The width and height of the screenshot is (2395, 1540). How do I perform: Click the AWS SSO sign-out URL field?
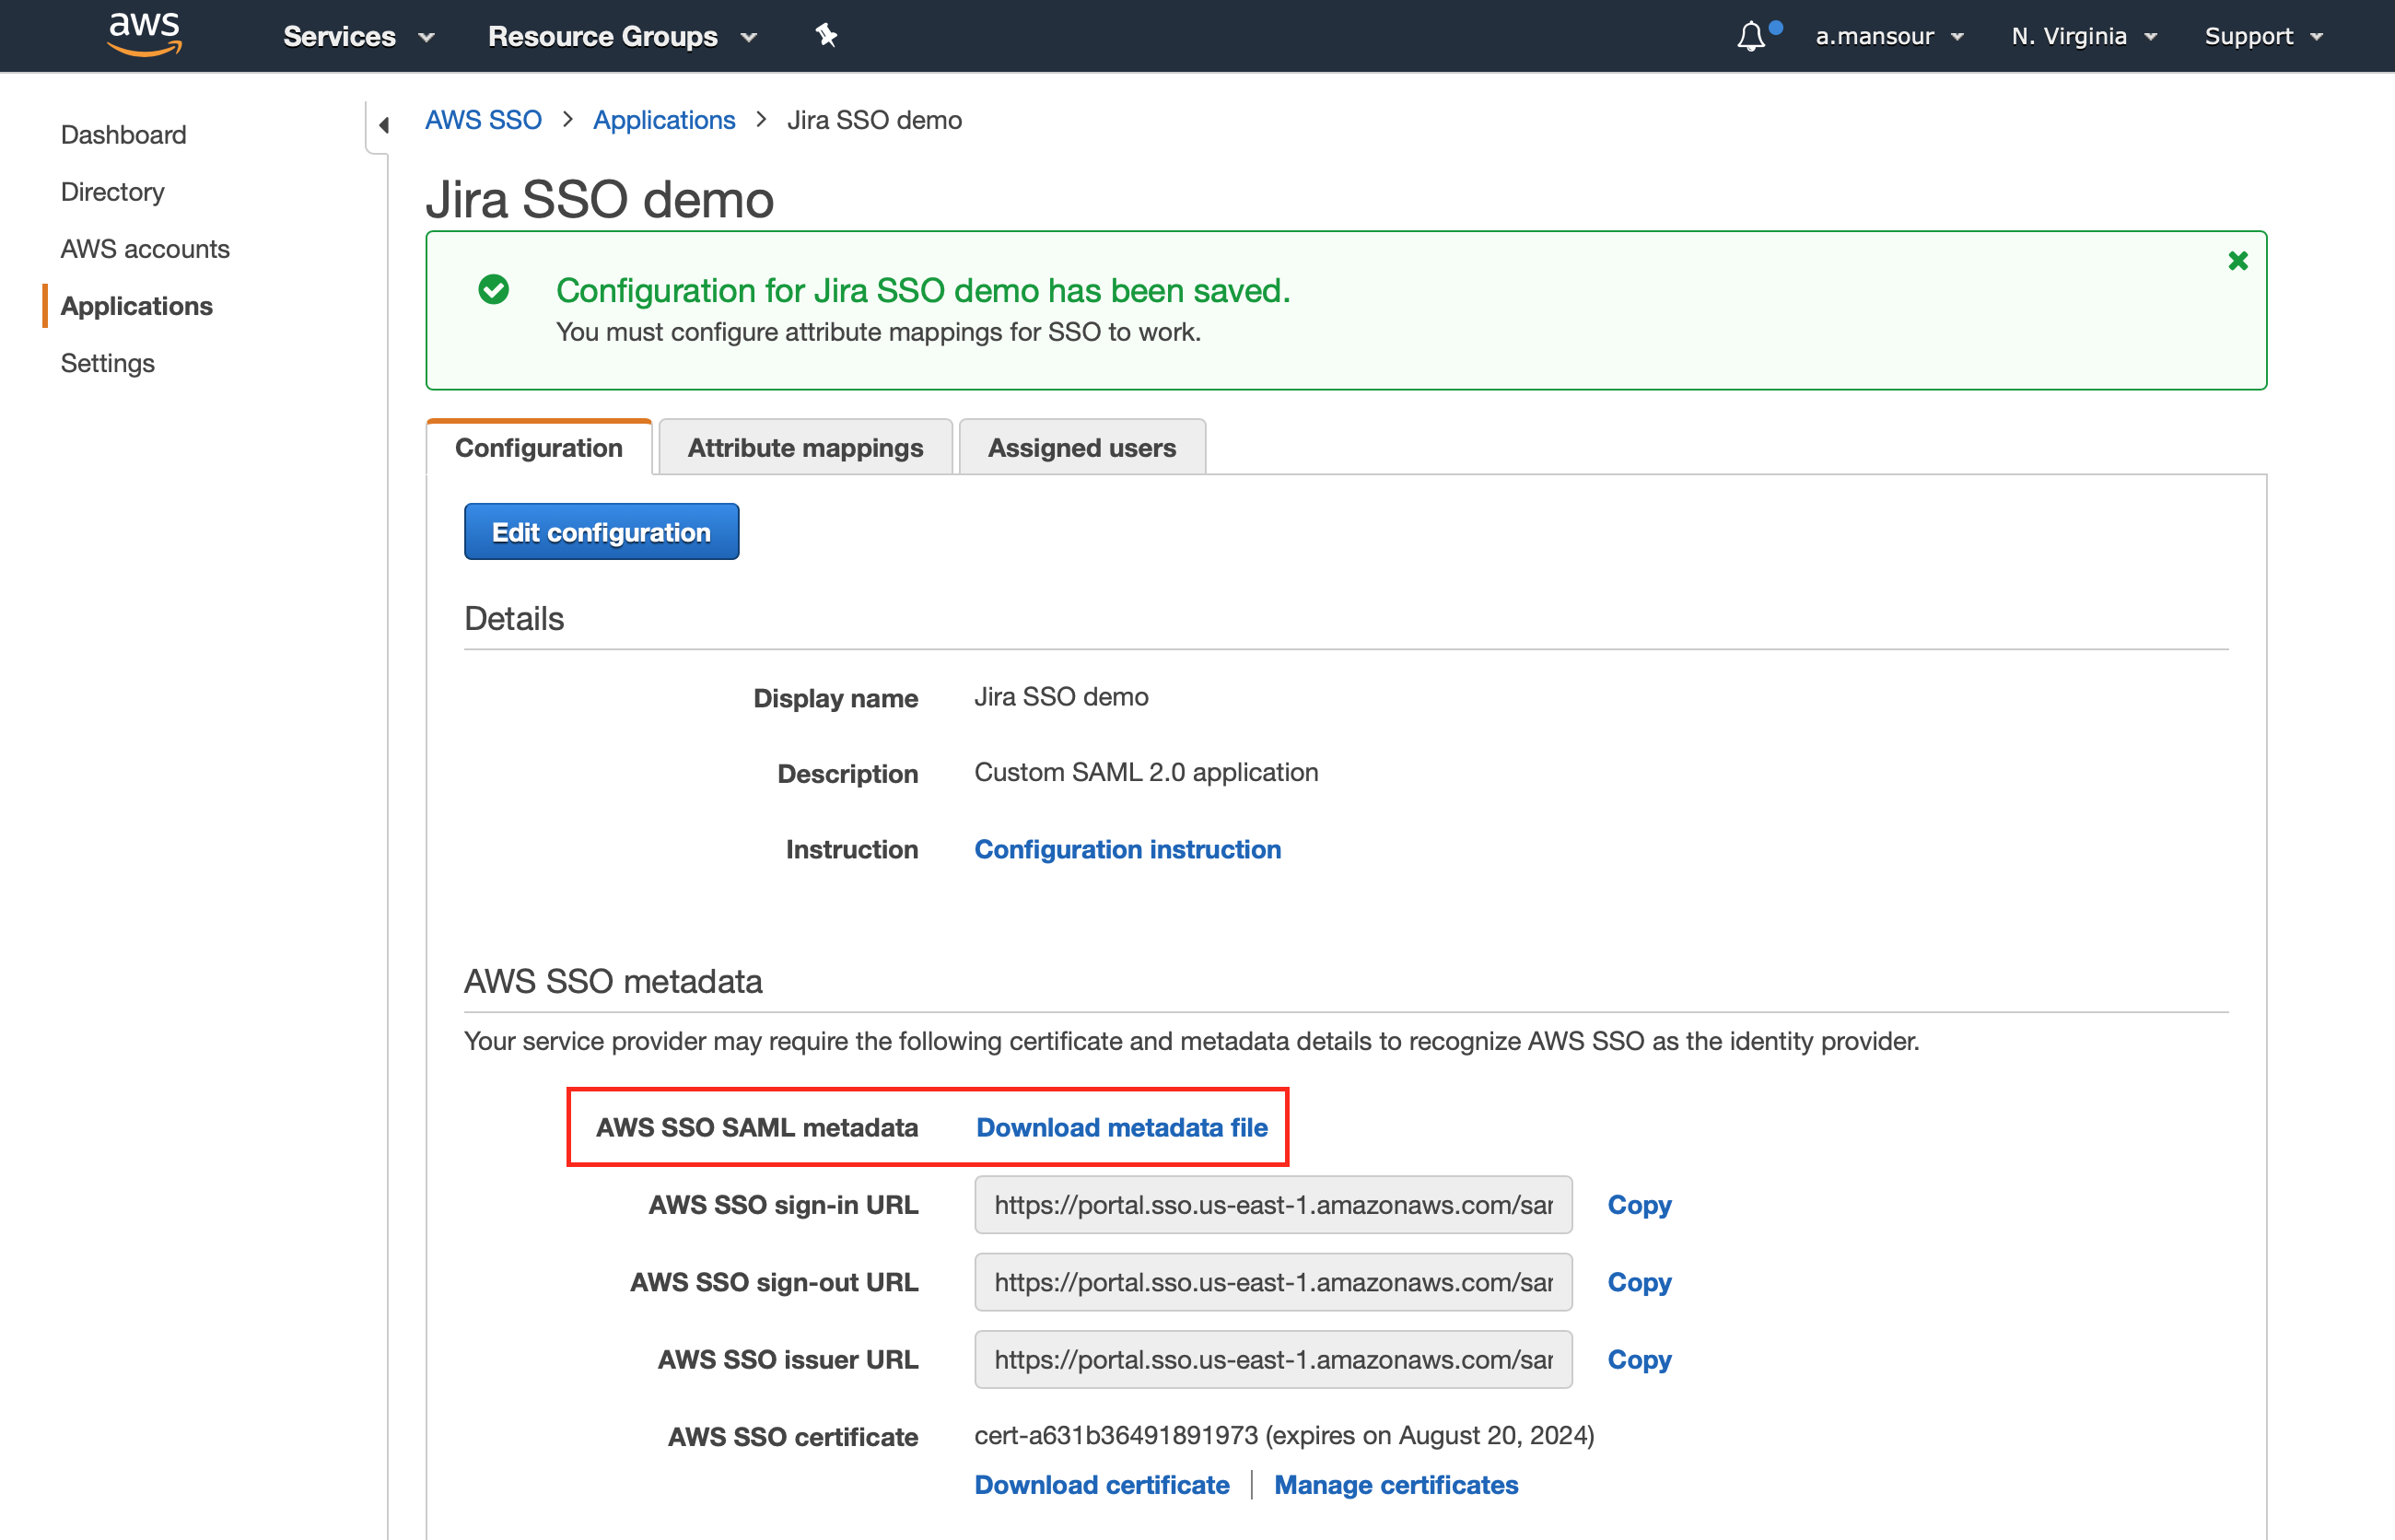[1273, 1281]
